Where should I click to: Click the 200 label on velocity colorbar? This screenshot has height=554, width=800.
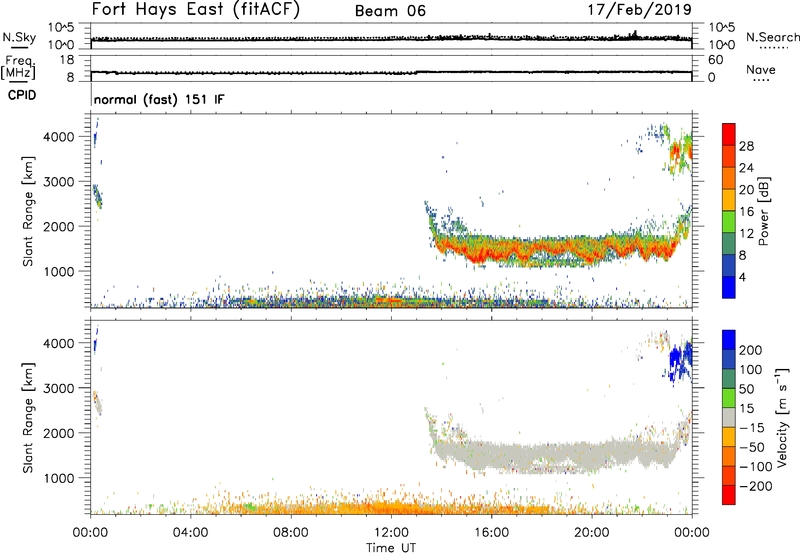click(751, 350)
